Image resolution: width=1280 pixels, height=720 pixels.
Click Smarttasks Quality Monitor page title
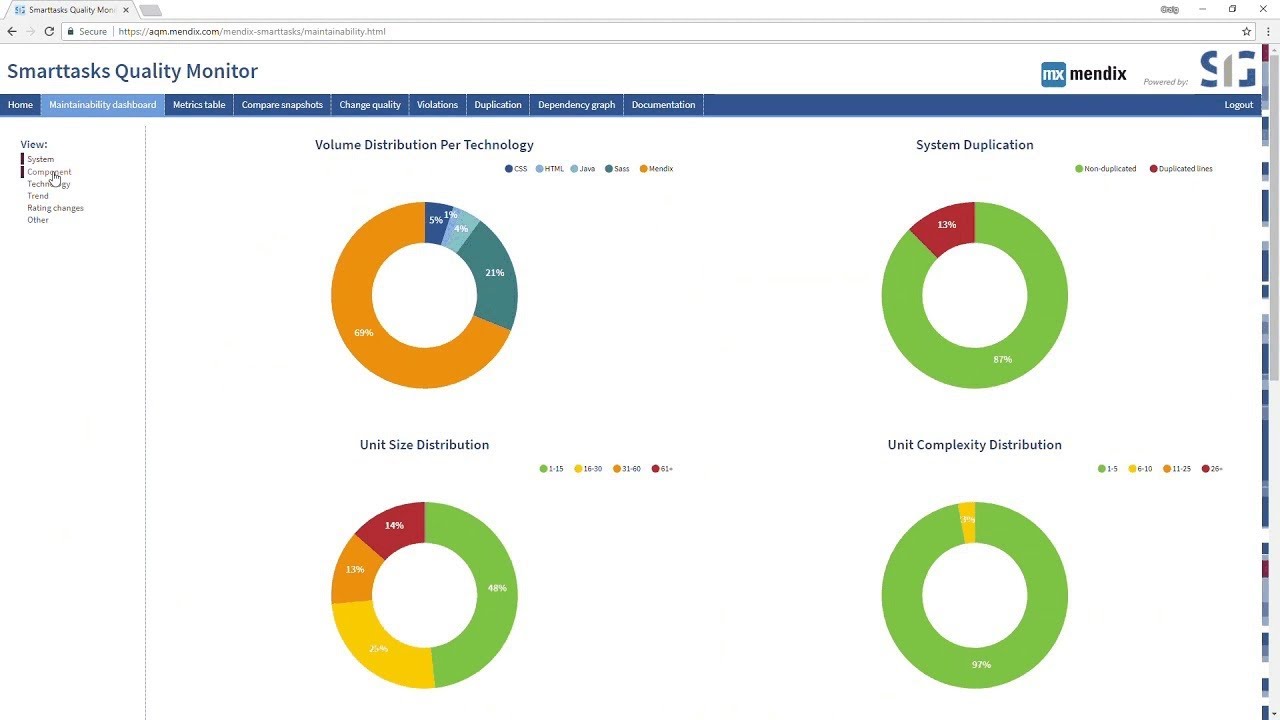tap(132, 71)
